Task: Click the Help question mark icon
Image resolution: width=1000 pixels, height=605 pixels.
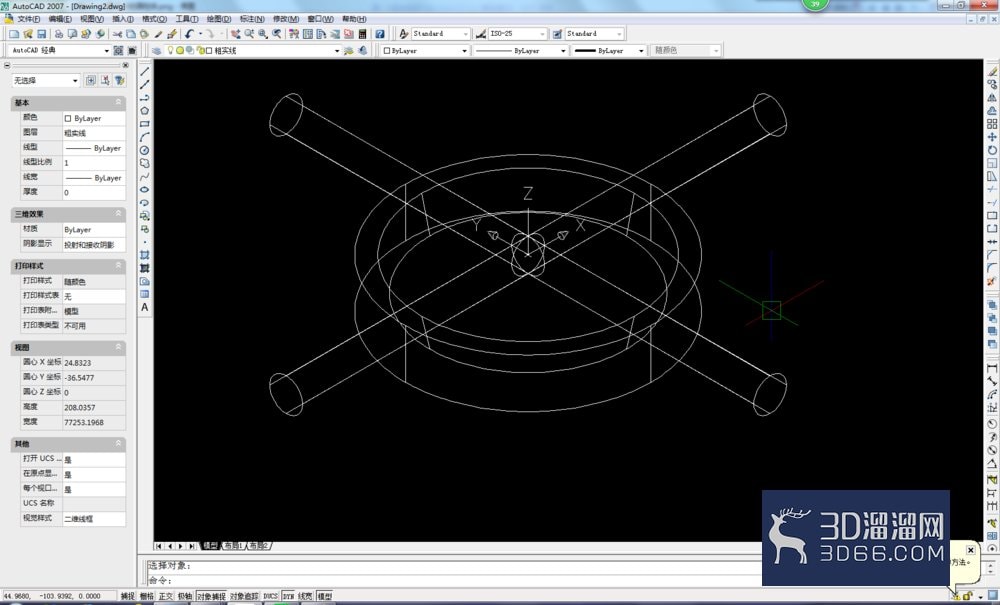Action: point(379,34)
